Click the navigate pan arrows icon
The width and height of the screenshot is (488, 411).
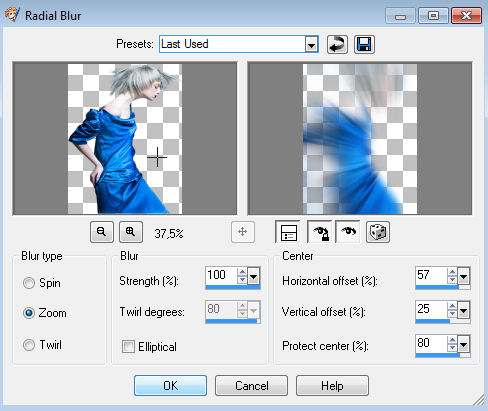[243, 232]
